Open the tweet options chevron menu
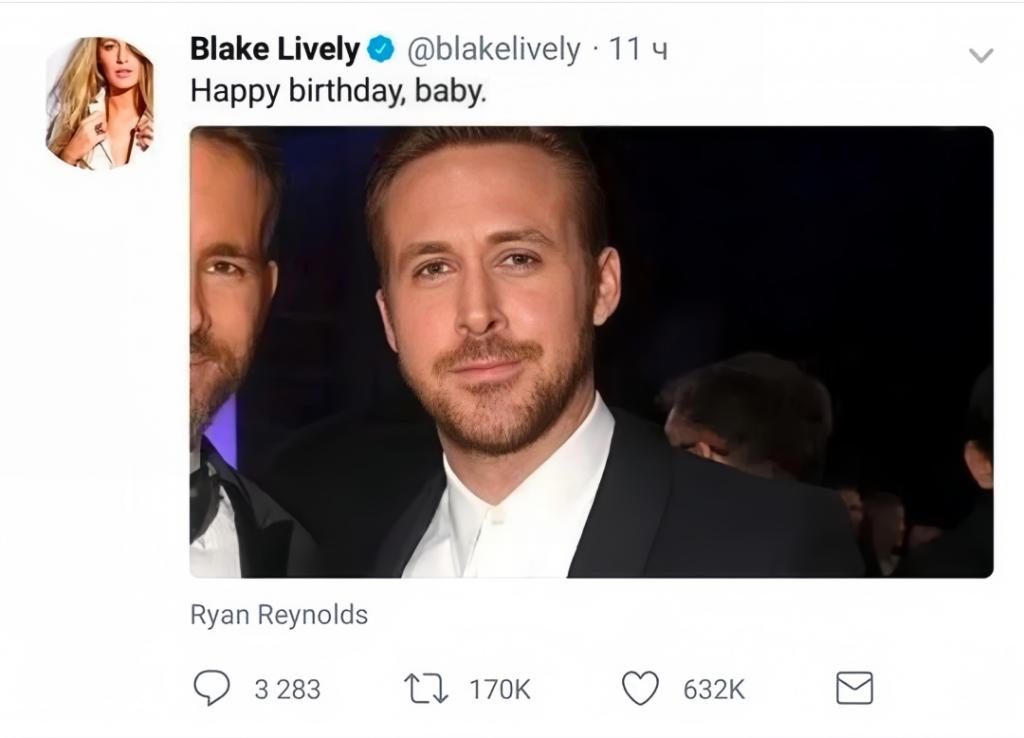Screen dimensions: 1024x738 coord(981,56)
